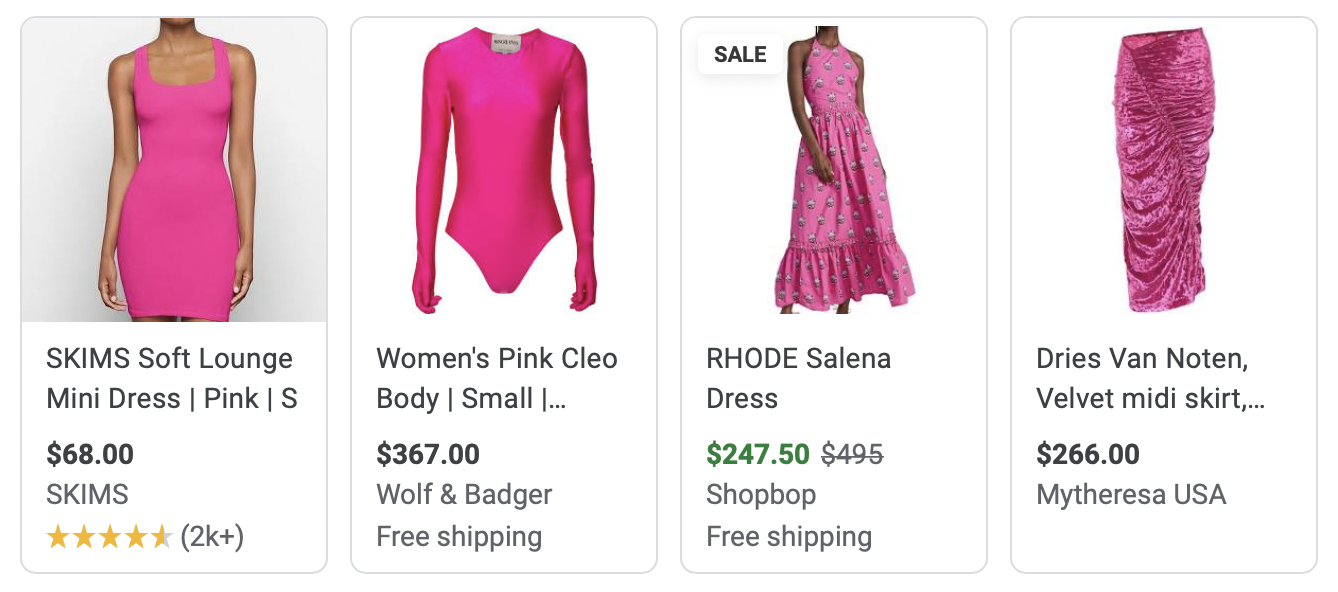Open the Women's Pink Cleo Body title

click(496, 379)
